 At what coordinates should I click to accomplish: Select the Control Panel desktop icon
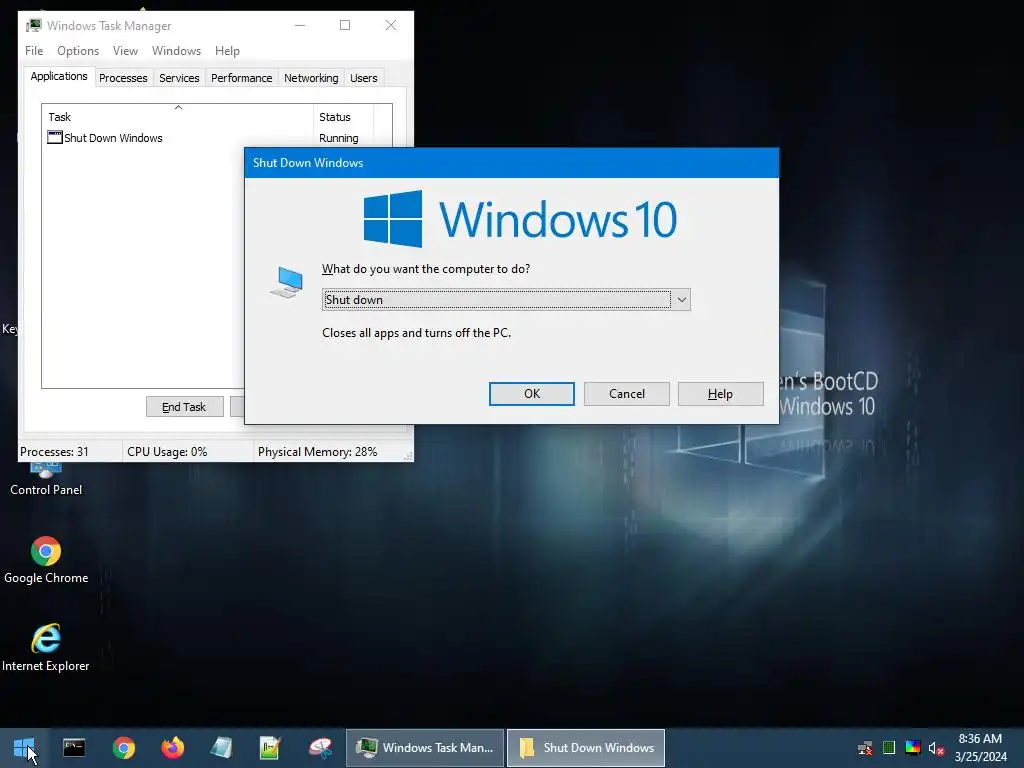tap(46, 480)
